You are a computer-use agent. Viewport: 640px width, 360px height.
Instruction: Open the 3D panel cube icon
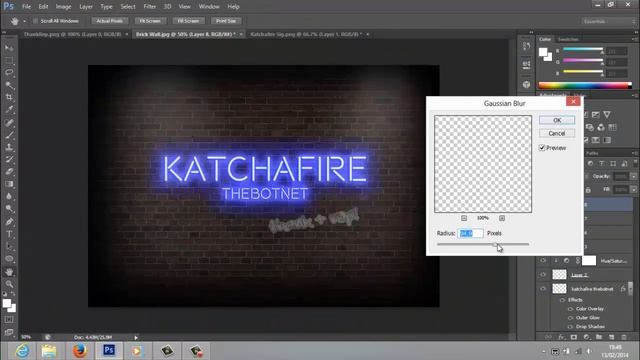pyautogui.click(x=526, y=84)
